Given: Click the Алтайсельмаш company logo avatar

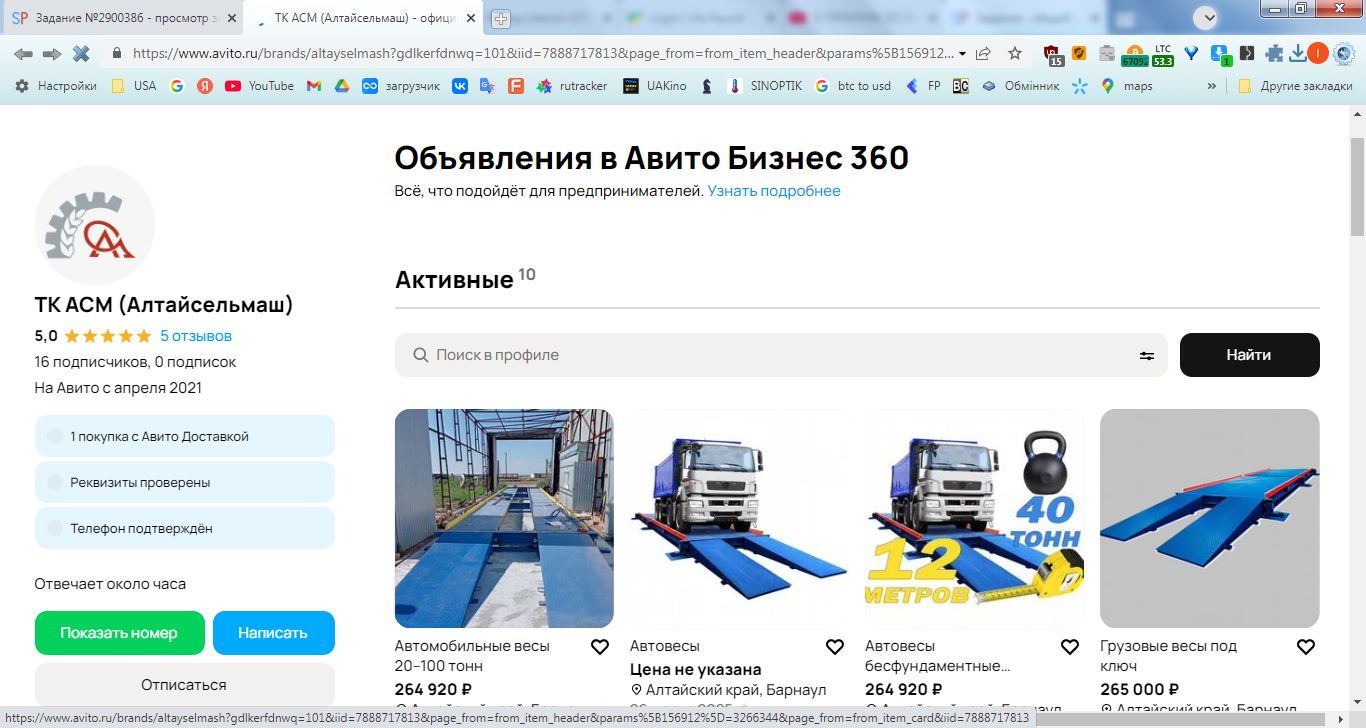Looking at the screenshot, I should (95, 225).
